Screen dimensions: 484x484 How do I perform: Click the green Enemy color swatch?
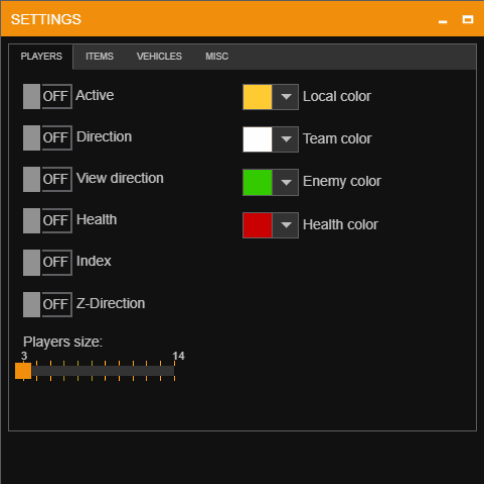[257, 182]
